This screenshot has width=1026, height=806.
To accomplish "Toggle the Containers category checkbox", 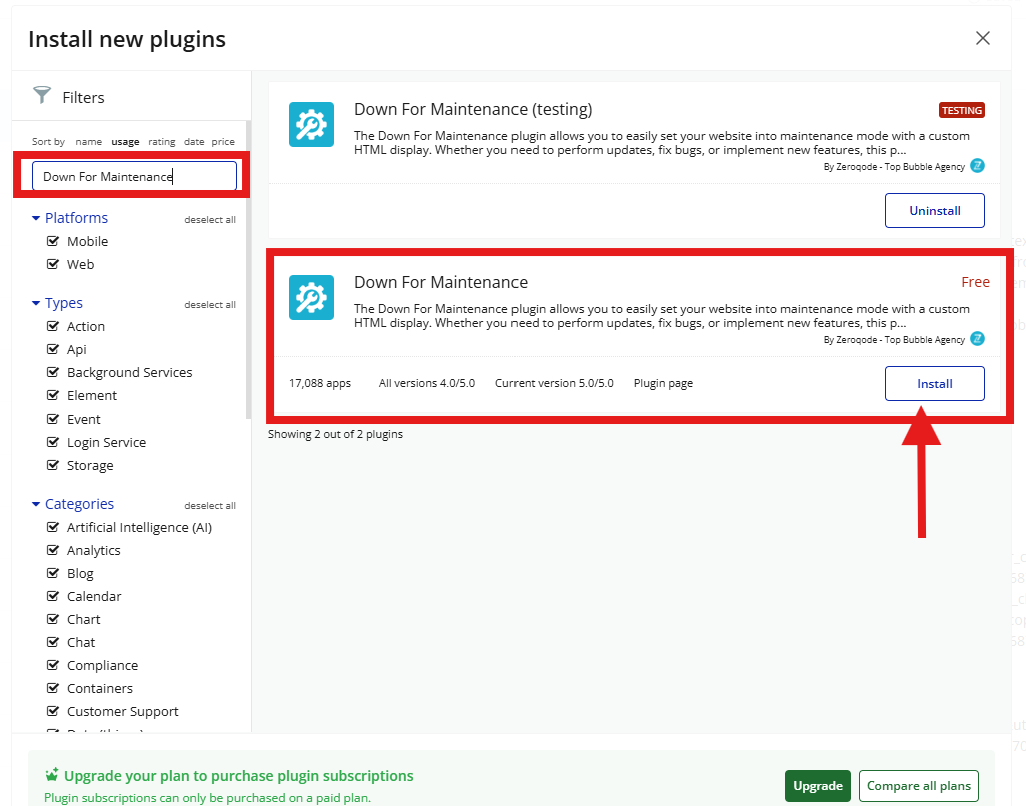I will pyautogui.click(x=53, y=688).
